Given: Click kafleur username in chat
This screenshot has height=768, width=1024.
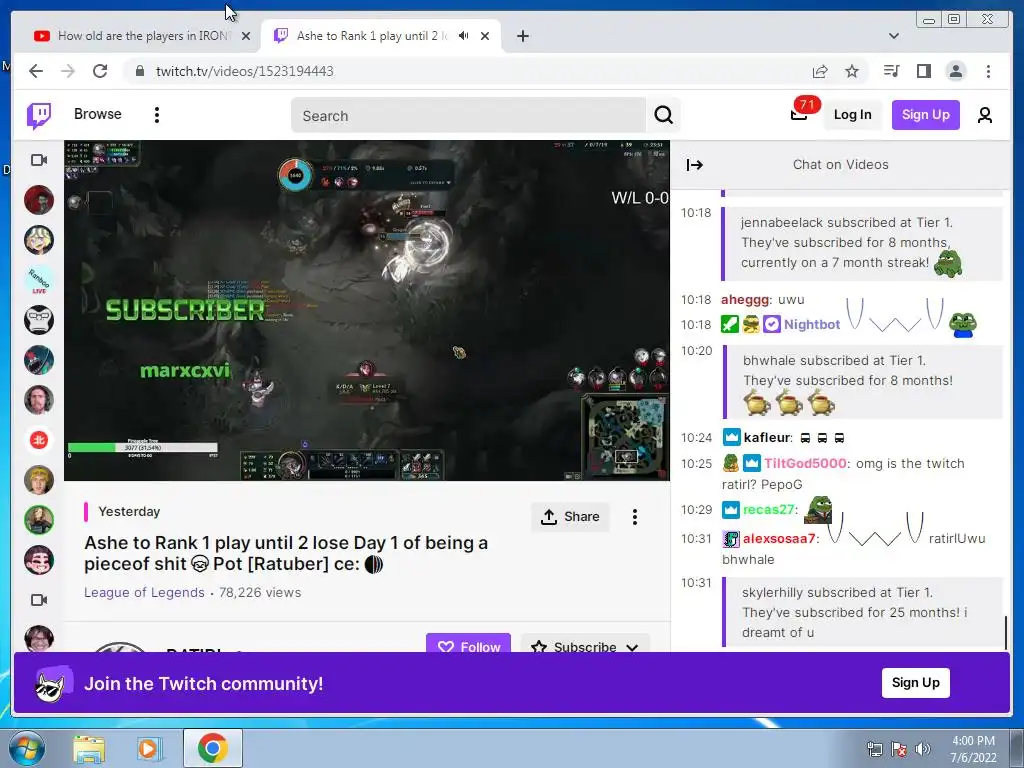Looking at the screenshot, I should click(767, 438).
